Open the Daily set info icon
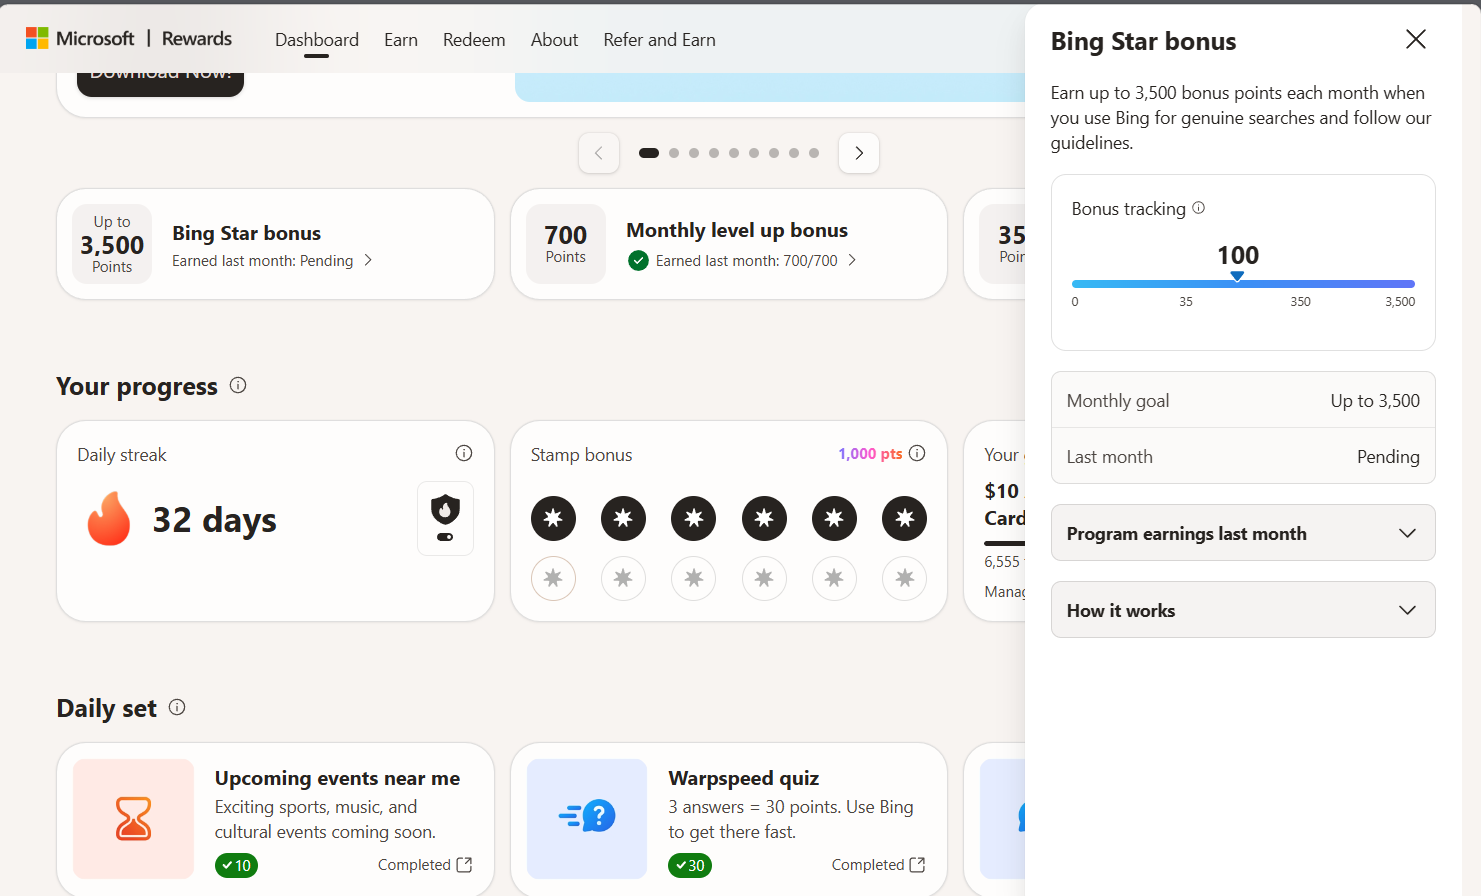Screen dimensions: 1481x896 177,707
